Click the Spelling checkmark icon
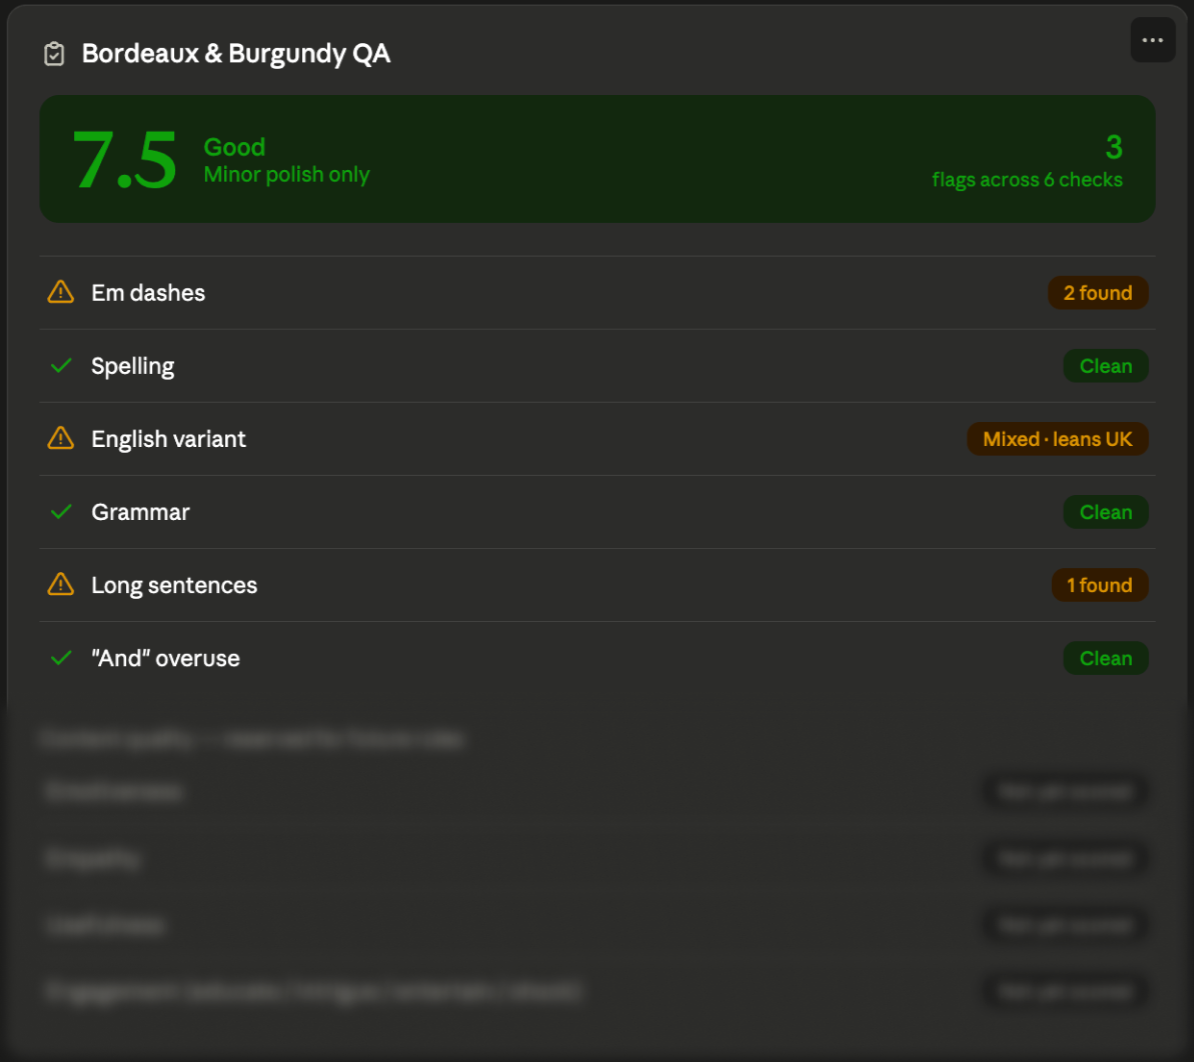This screenshot has height=1062, width=1194. [61, 365]
